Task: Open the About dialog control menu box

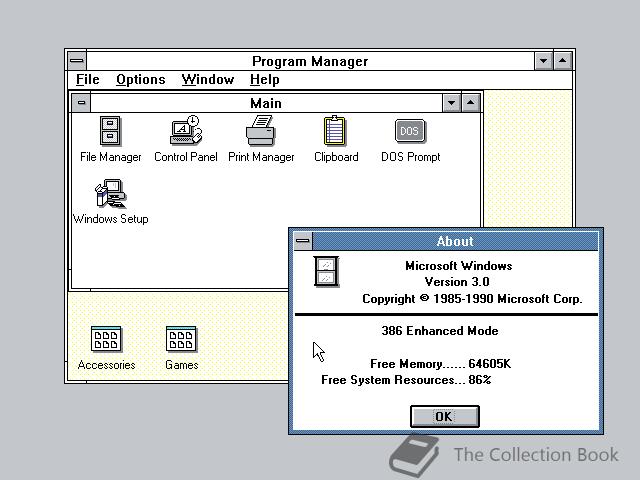Action: 303,241
